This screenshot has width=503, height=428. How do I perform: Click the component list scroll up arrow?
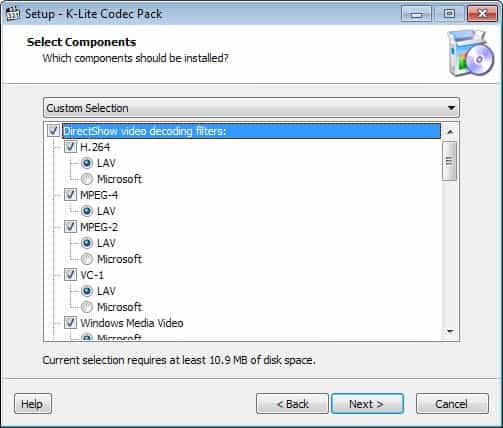coord(450,132)
